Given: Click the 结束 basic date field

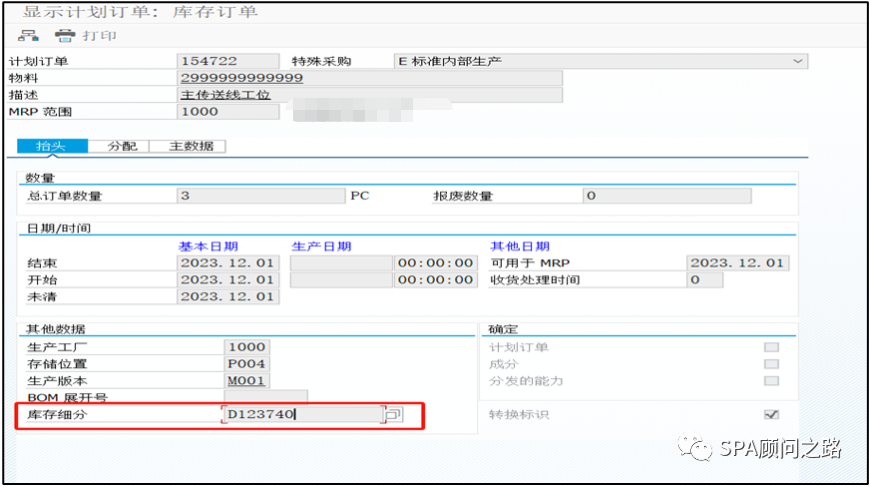Looking at the screenshot, I should click(x=228, y=263).
